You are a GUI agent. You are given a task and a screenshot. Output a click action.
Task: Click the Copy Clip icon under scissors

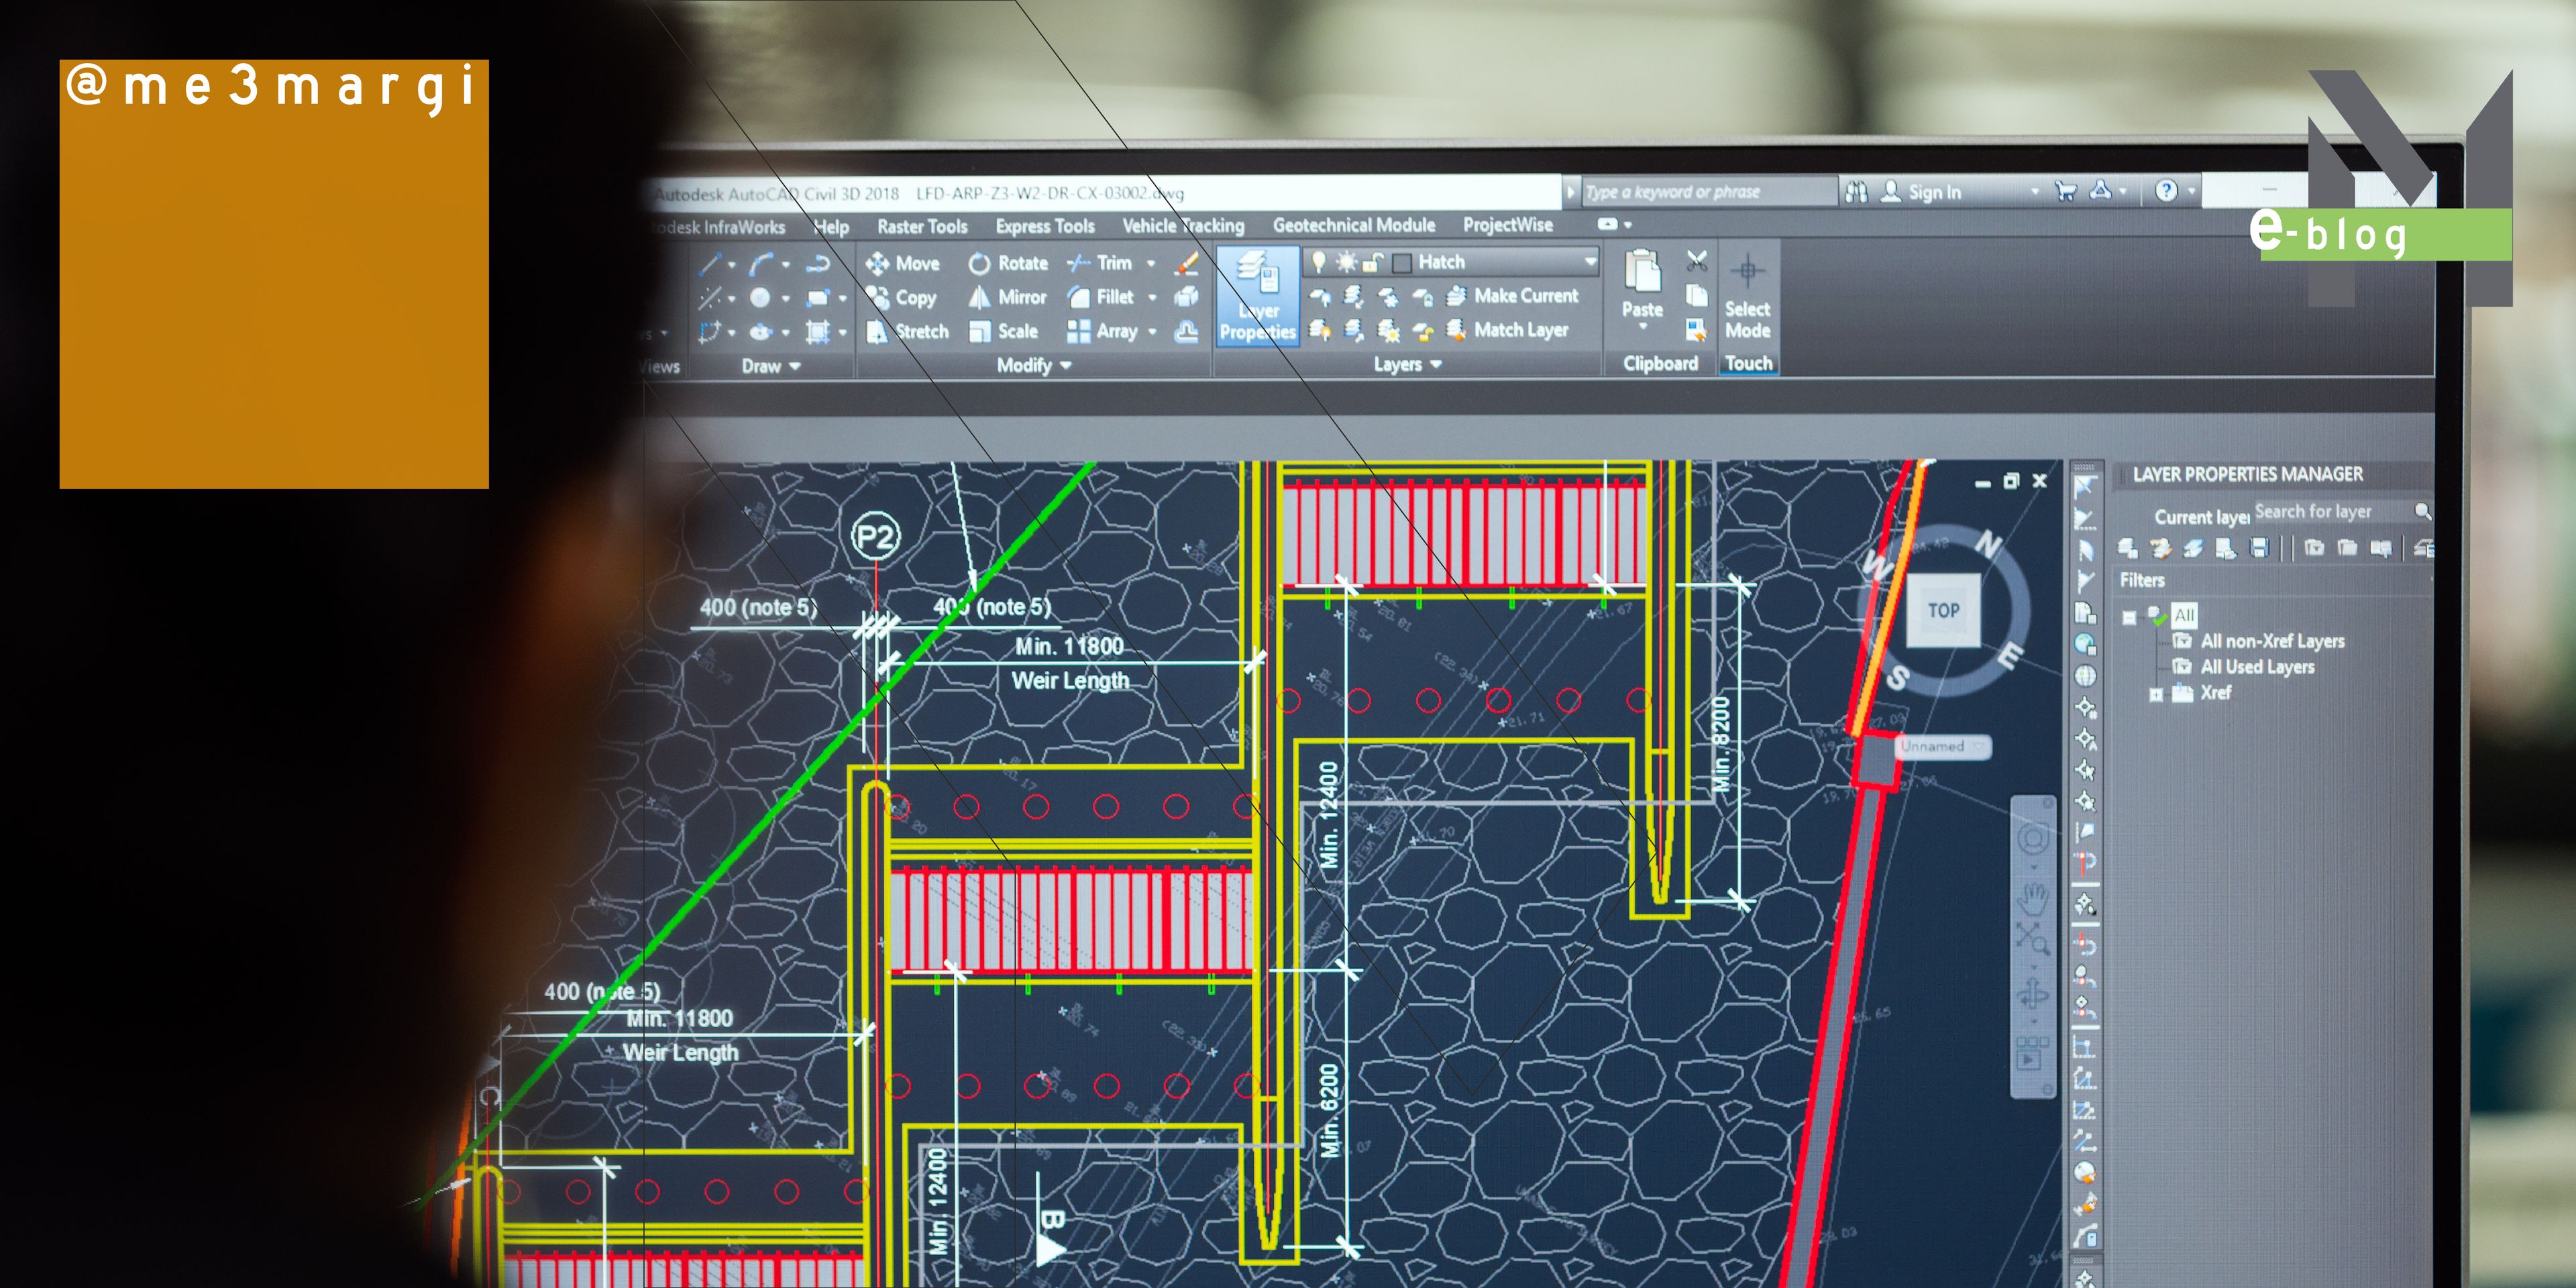tap(1697, 295)
